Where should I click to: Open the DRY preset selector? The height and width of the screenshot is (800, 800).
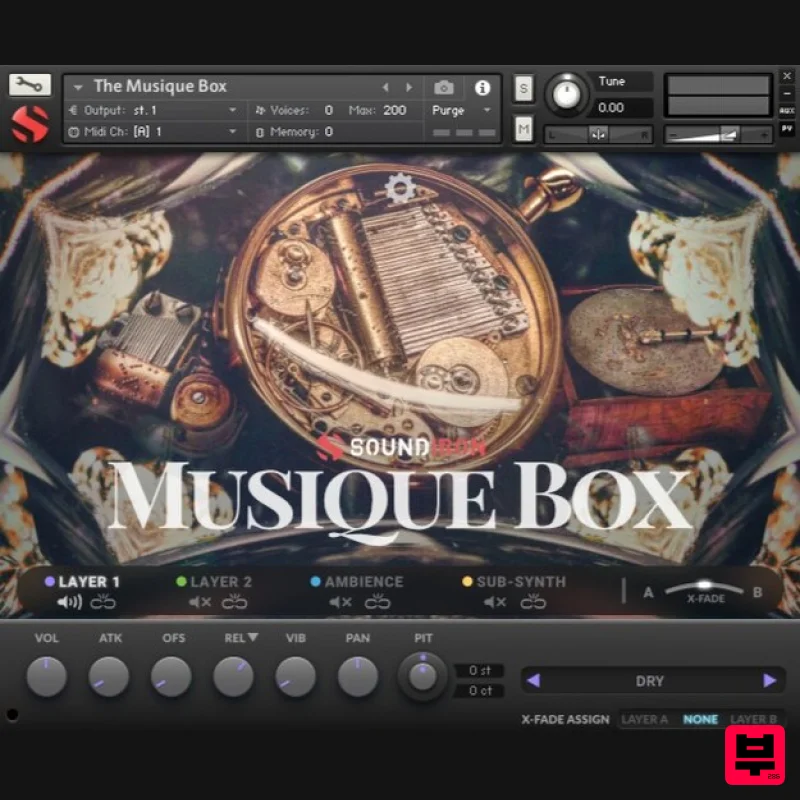tap(649, 681)
